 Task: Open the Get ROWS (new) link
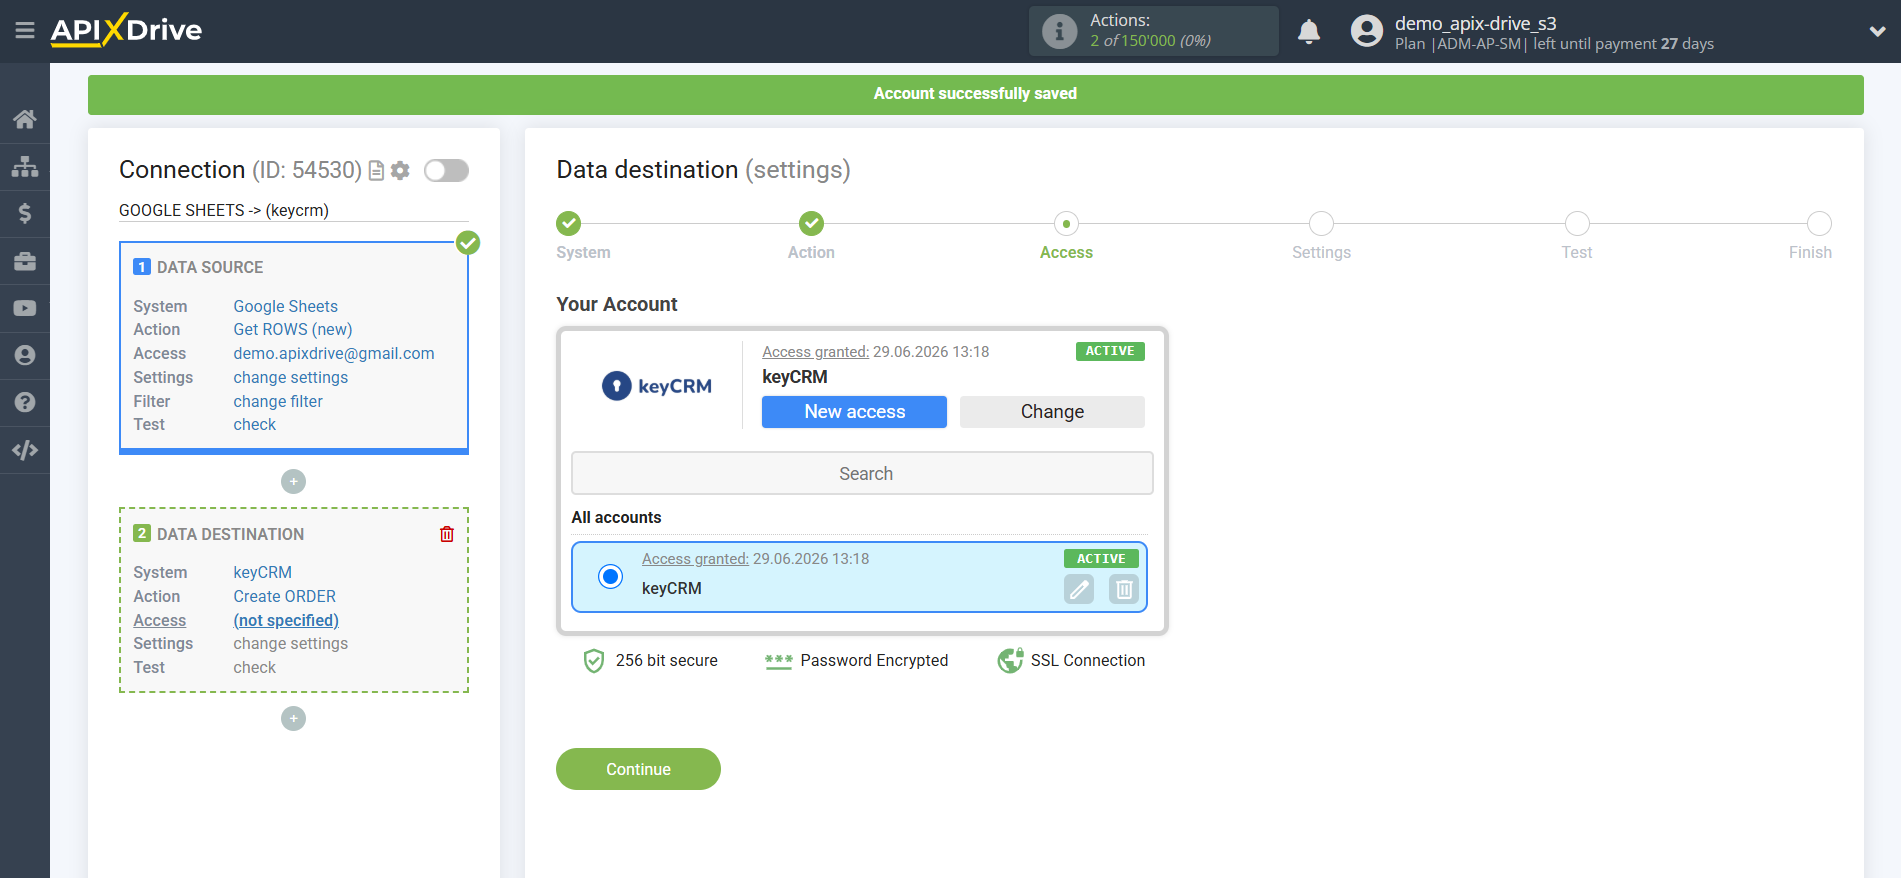293,329
